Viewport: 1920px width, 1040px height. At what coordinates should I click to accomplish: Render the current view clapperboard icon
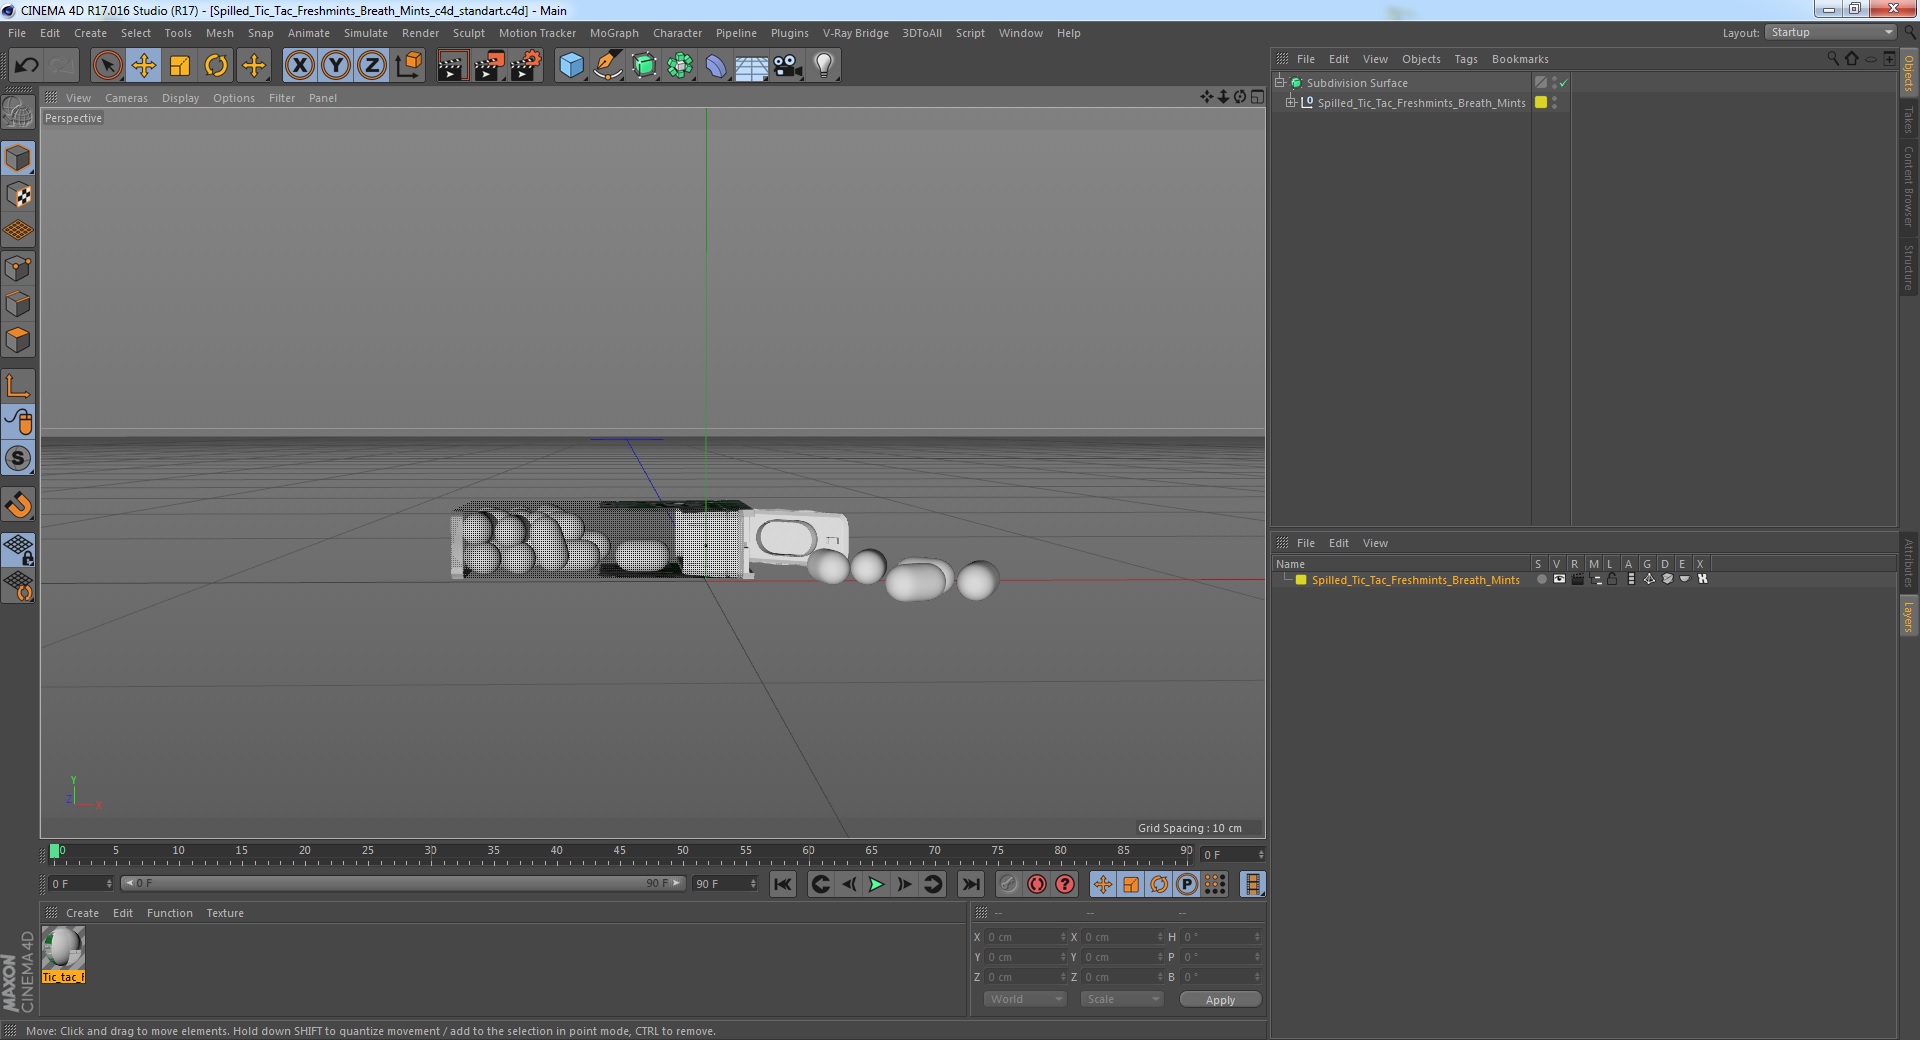(452, 66)
